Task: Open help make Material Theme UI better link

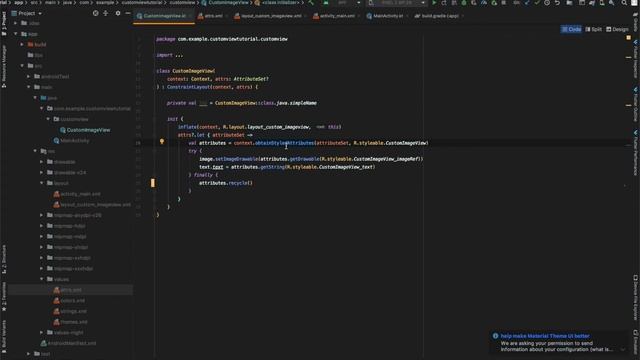Action: (545, 336)
